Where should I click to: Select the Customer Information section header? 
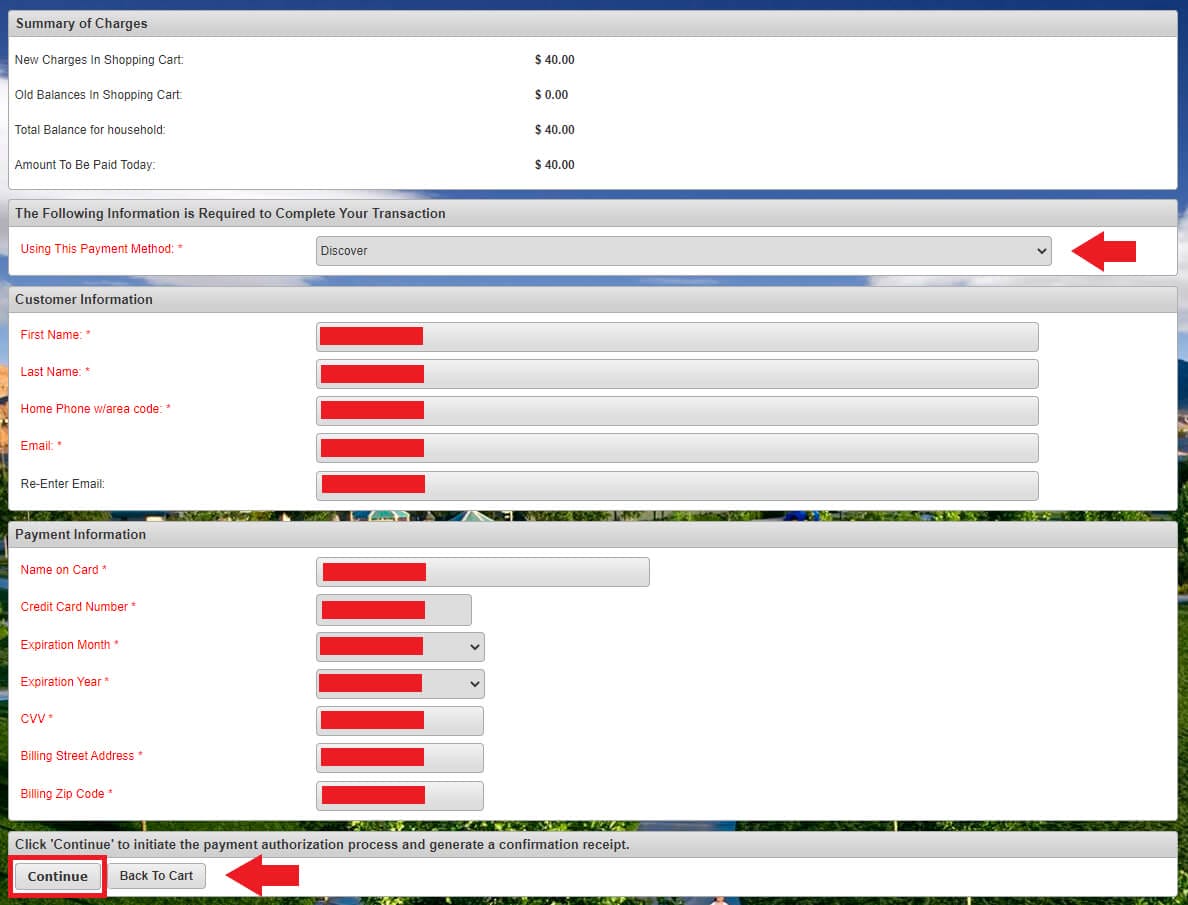pos(84,299)
